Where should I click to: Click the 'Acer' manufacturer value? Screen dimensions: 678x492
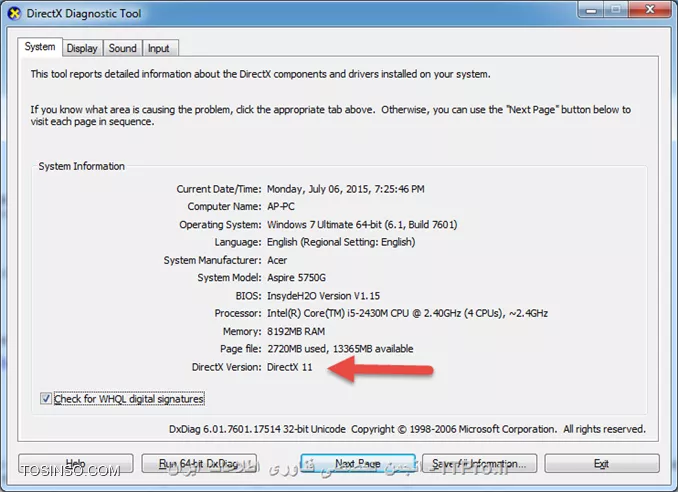pos(277,260)
